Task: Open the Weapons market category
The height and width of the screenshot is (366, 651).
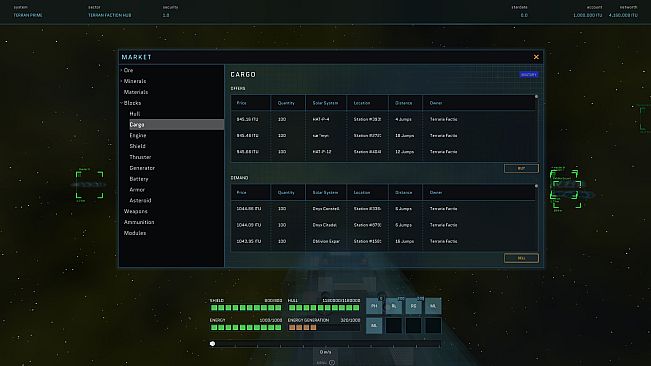Action: (x=135, y=211)
